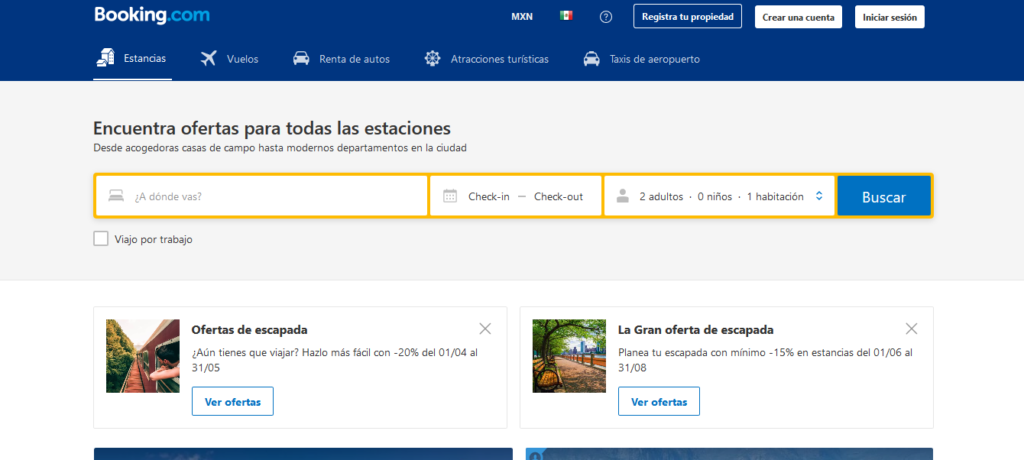Click the Atracciones turísticas ferris wheel icon

click(432, 59)
